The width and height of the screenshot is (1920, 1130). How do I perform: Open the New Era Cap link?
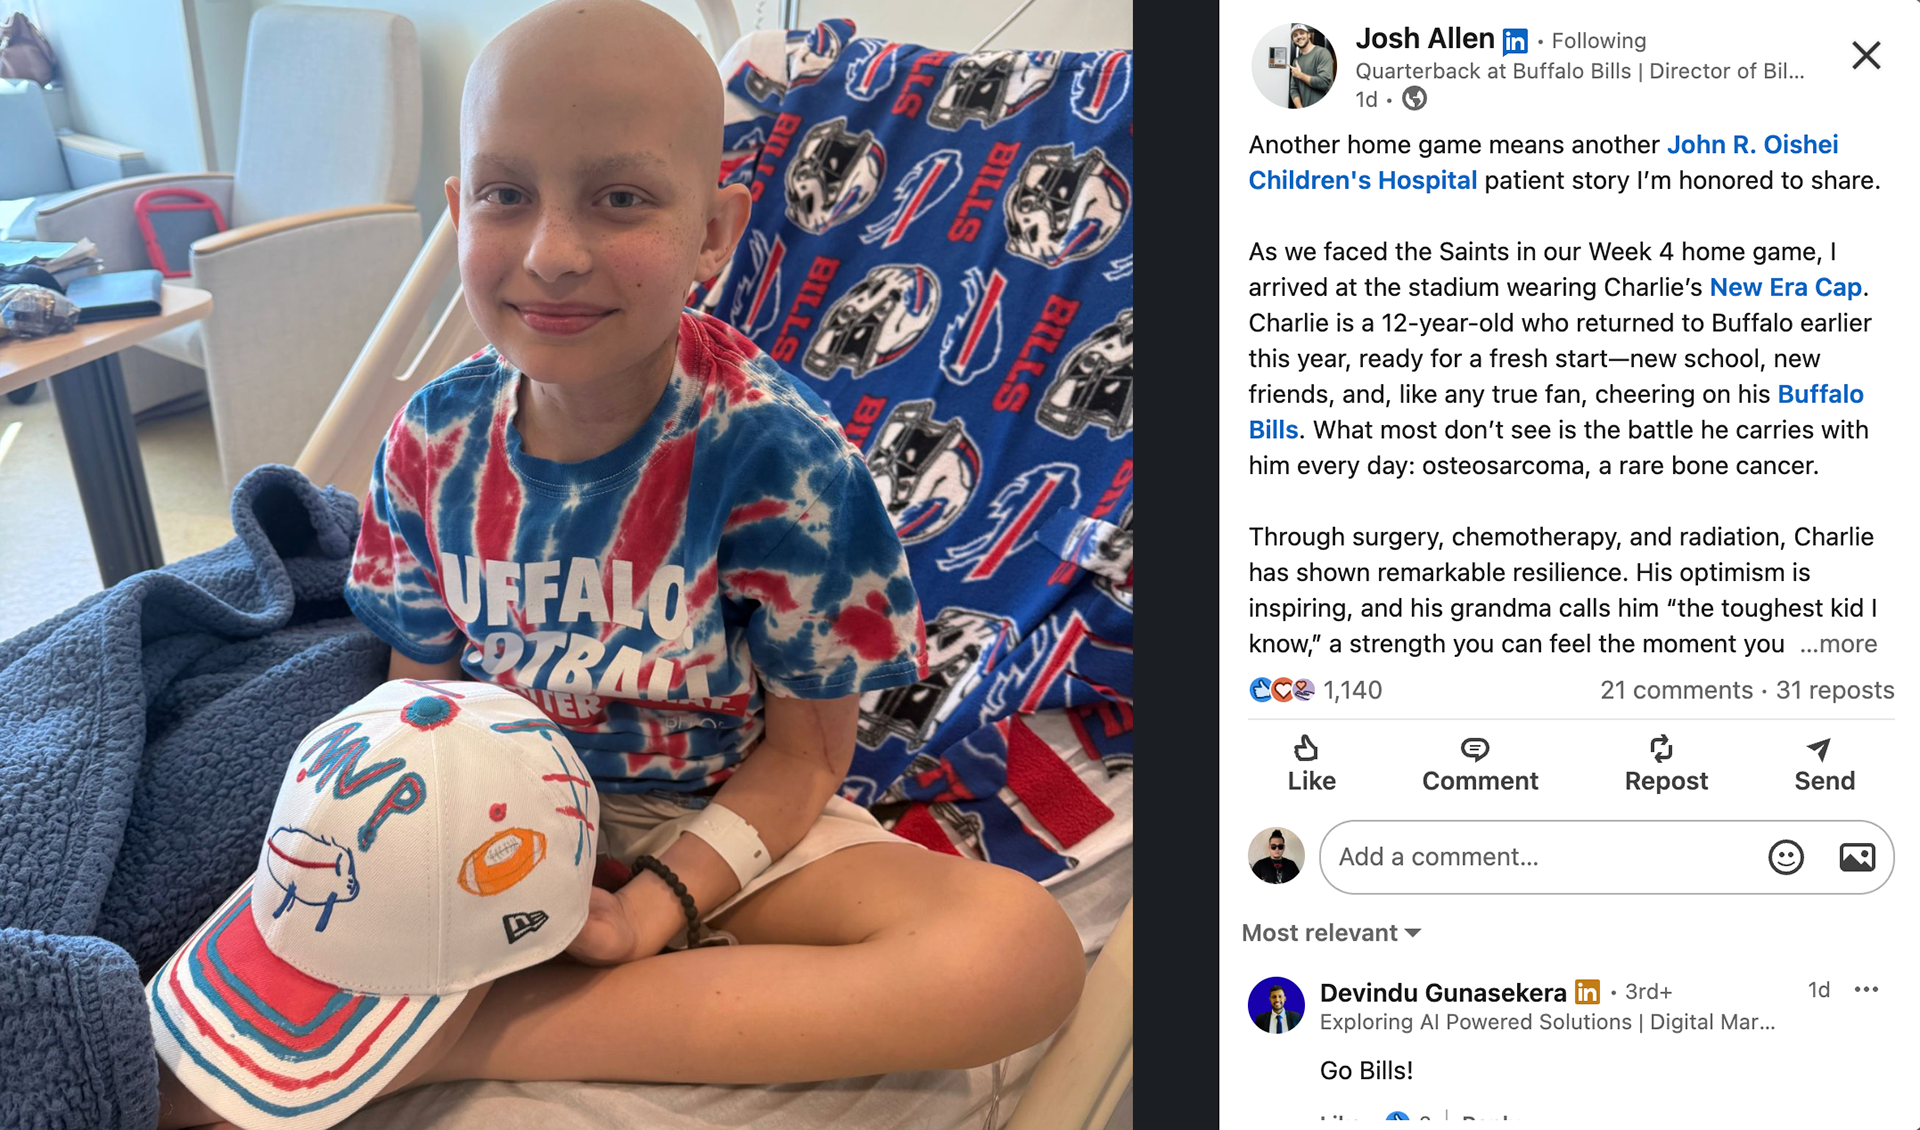coord(1785,287)
